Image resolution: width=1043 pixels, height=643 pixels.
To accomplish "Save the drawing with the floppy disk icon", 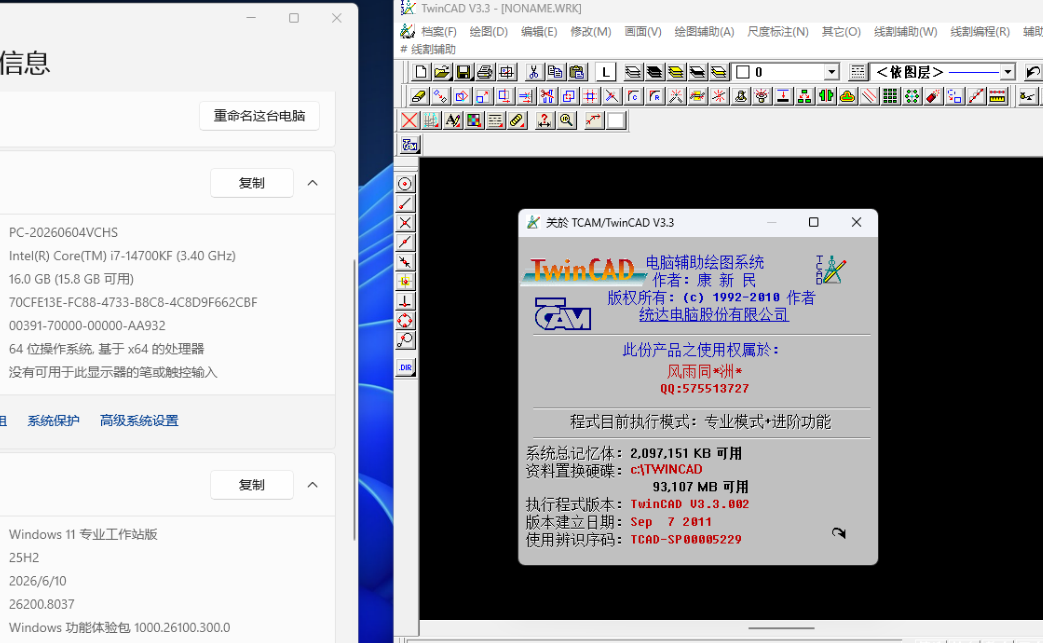I will tap(464, 72).
